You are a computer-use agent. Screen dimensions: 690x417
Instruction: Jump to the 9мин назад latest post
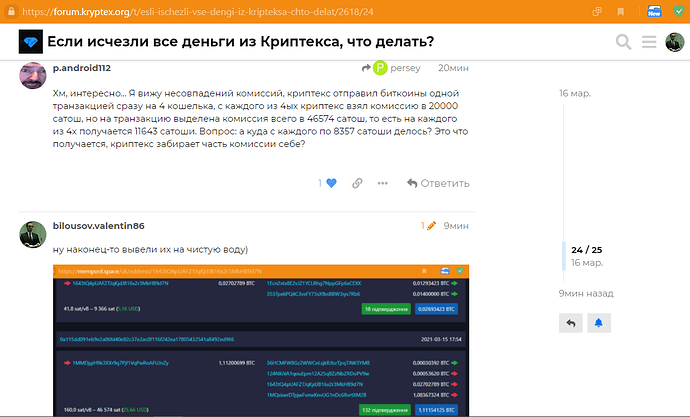click(x=586, y=294)
